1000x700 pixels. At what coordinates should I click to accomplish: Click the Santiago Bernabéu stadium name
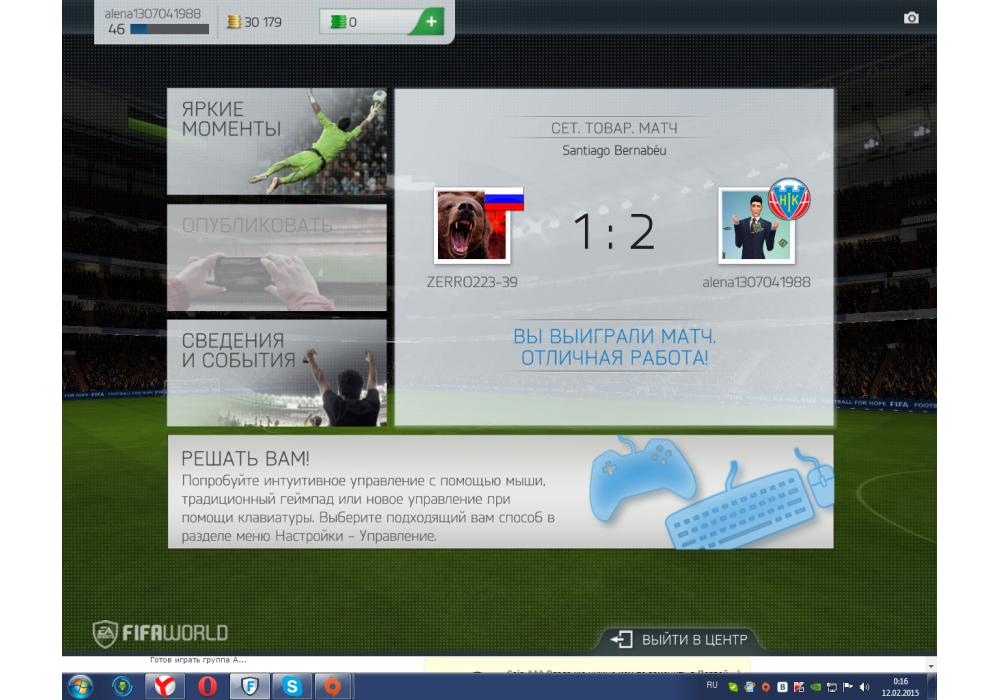click(x=614, y=150)
